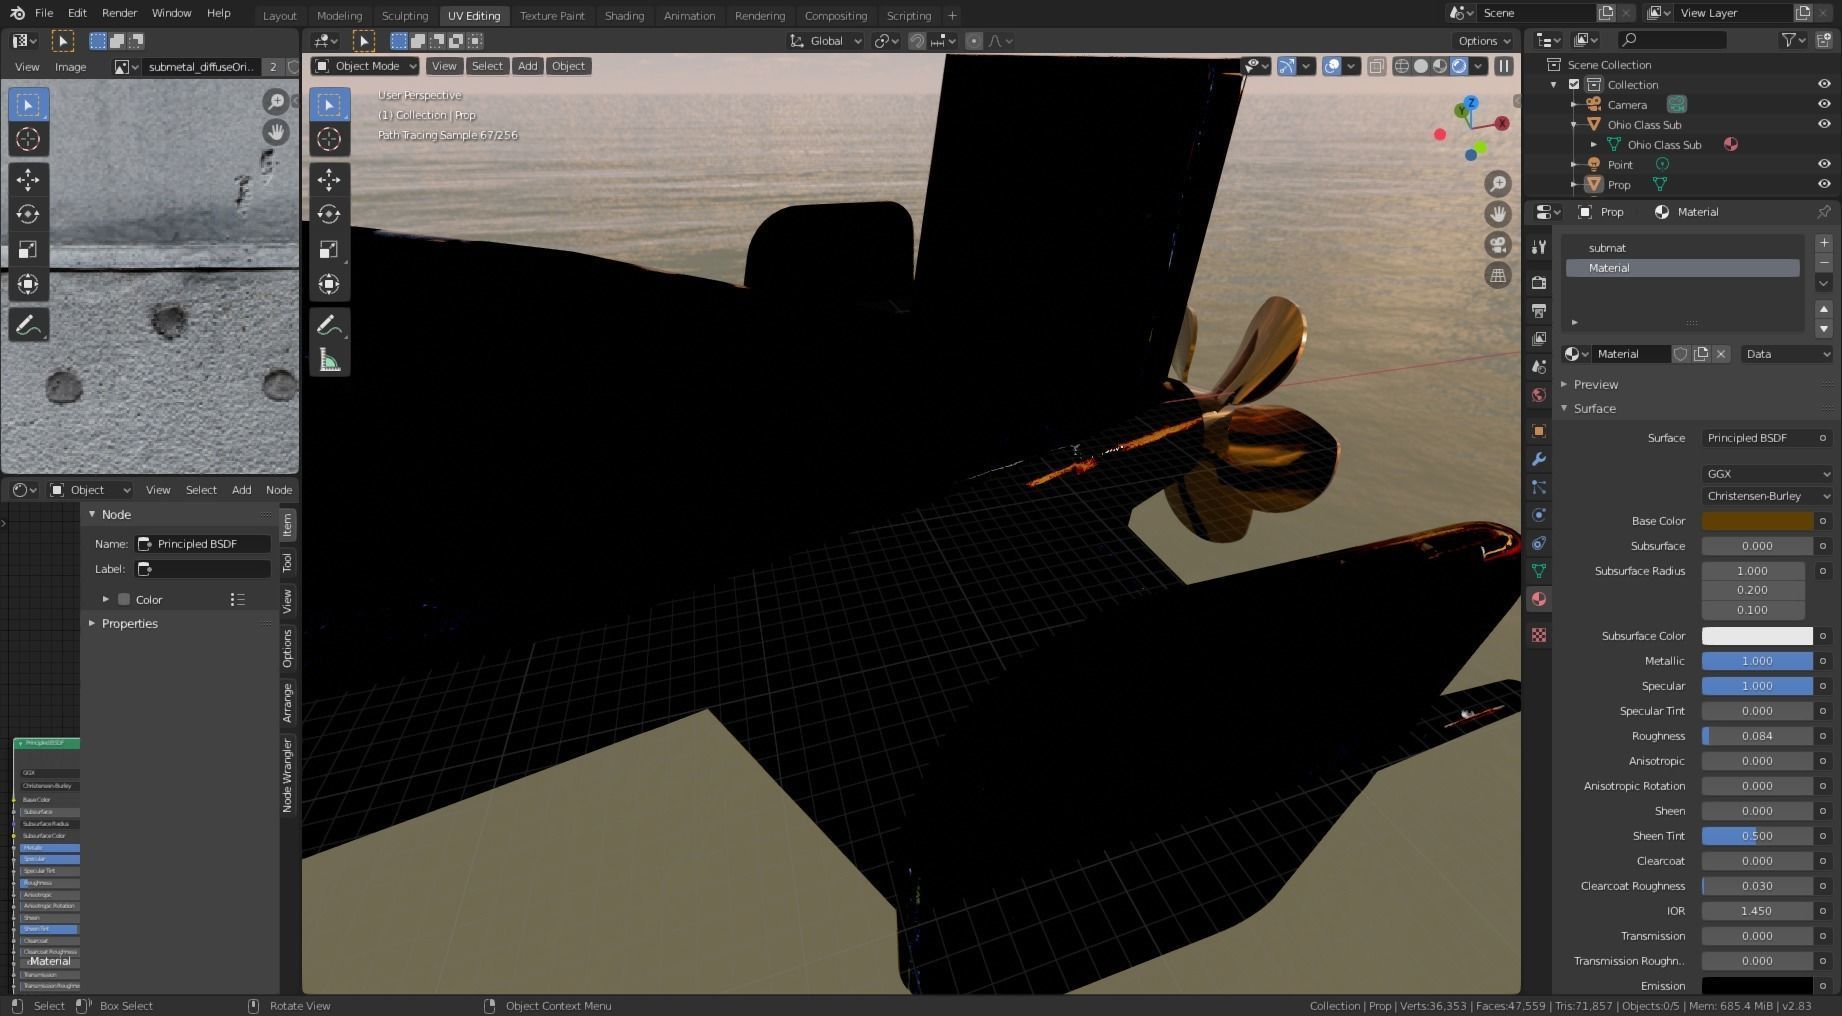Switch perspective/orthographic with the grid icon

(1497, 276)
